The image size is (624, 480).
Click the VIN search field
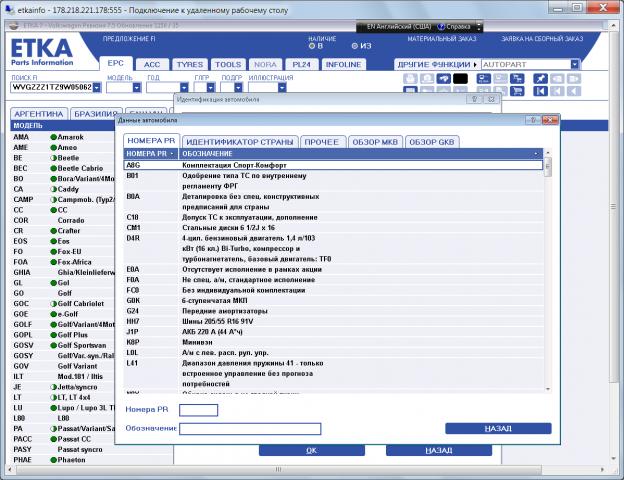tap(52, 87)
